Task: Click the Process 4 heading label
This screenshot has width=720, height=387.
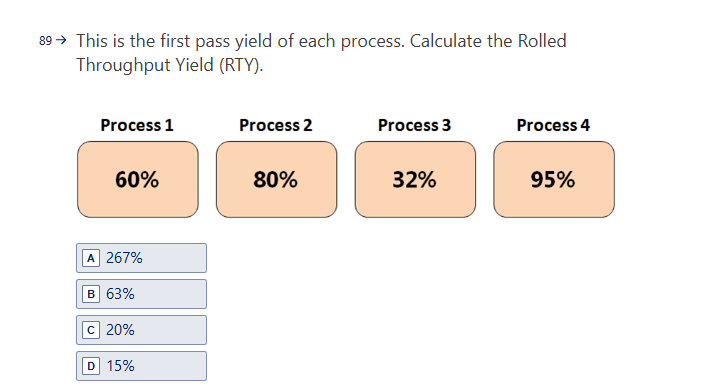Action: click(553, 125)
